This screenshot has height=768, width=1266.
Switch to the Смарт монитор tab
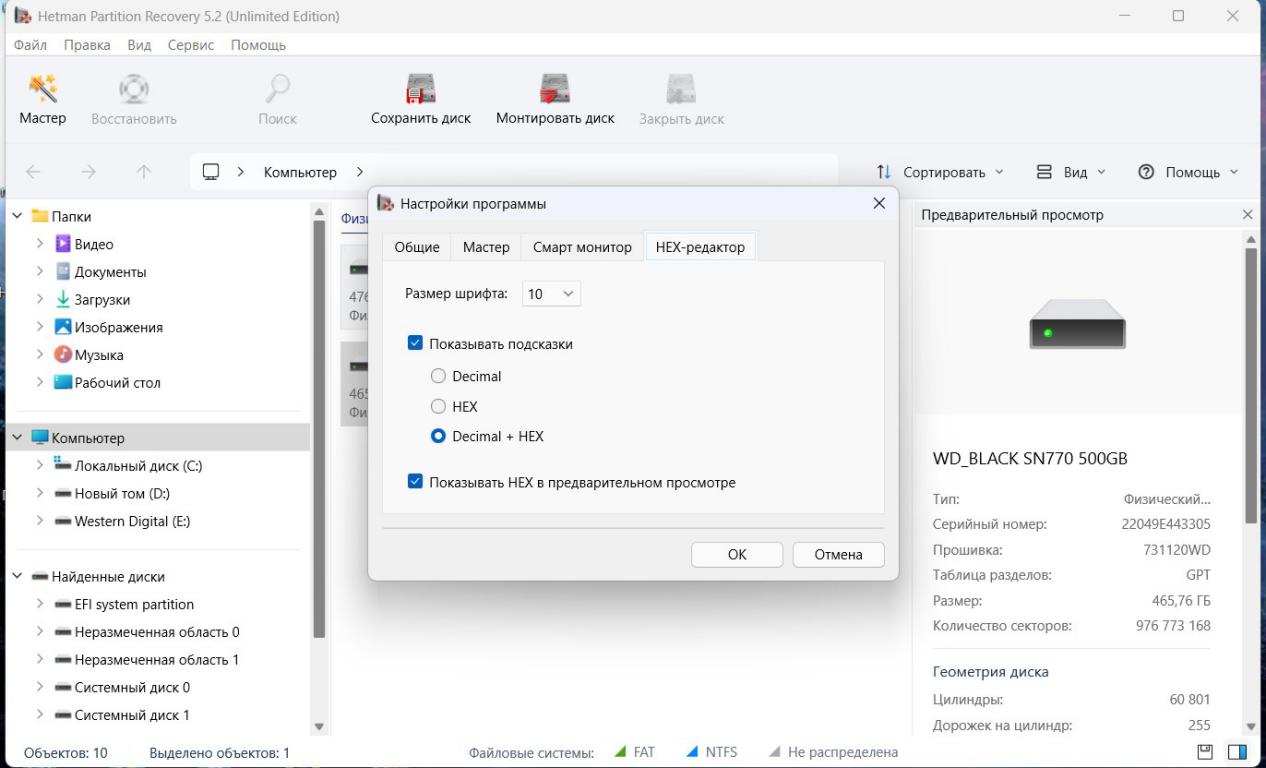point(582,247)
